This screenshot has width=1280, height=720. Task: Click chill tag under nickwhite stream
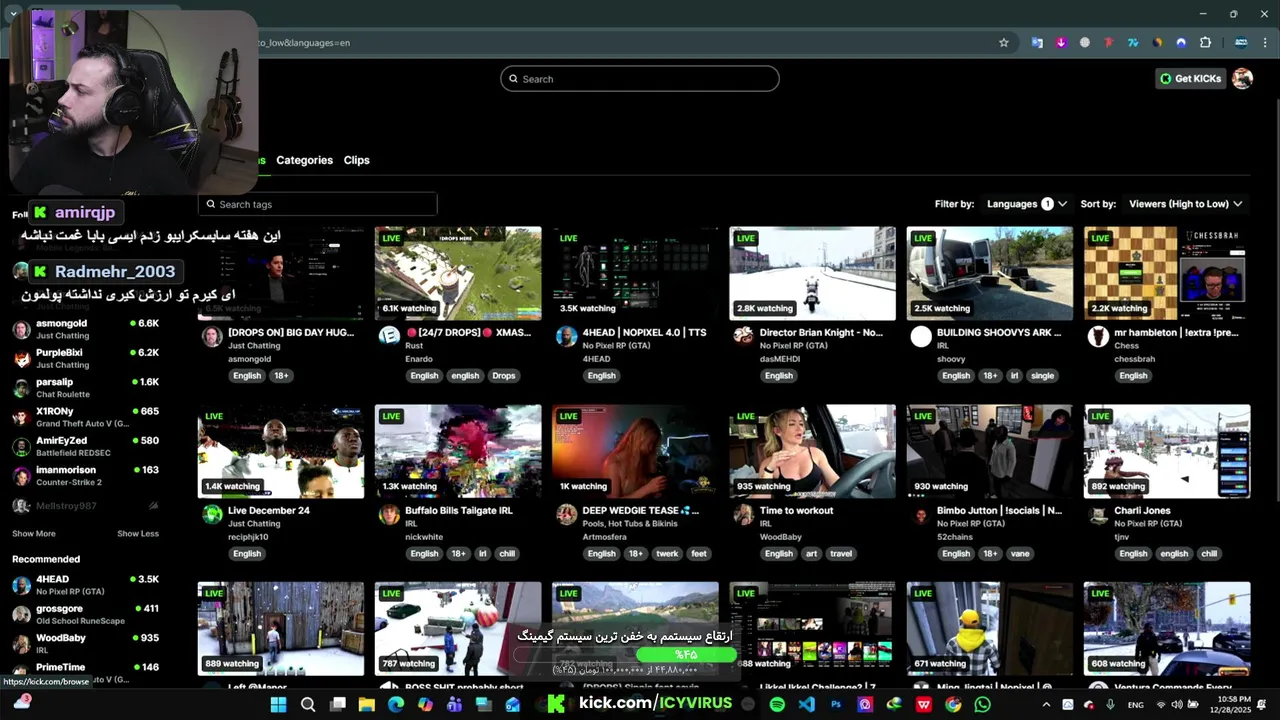point(507,553)
